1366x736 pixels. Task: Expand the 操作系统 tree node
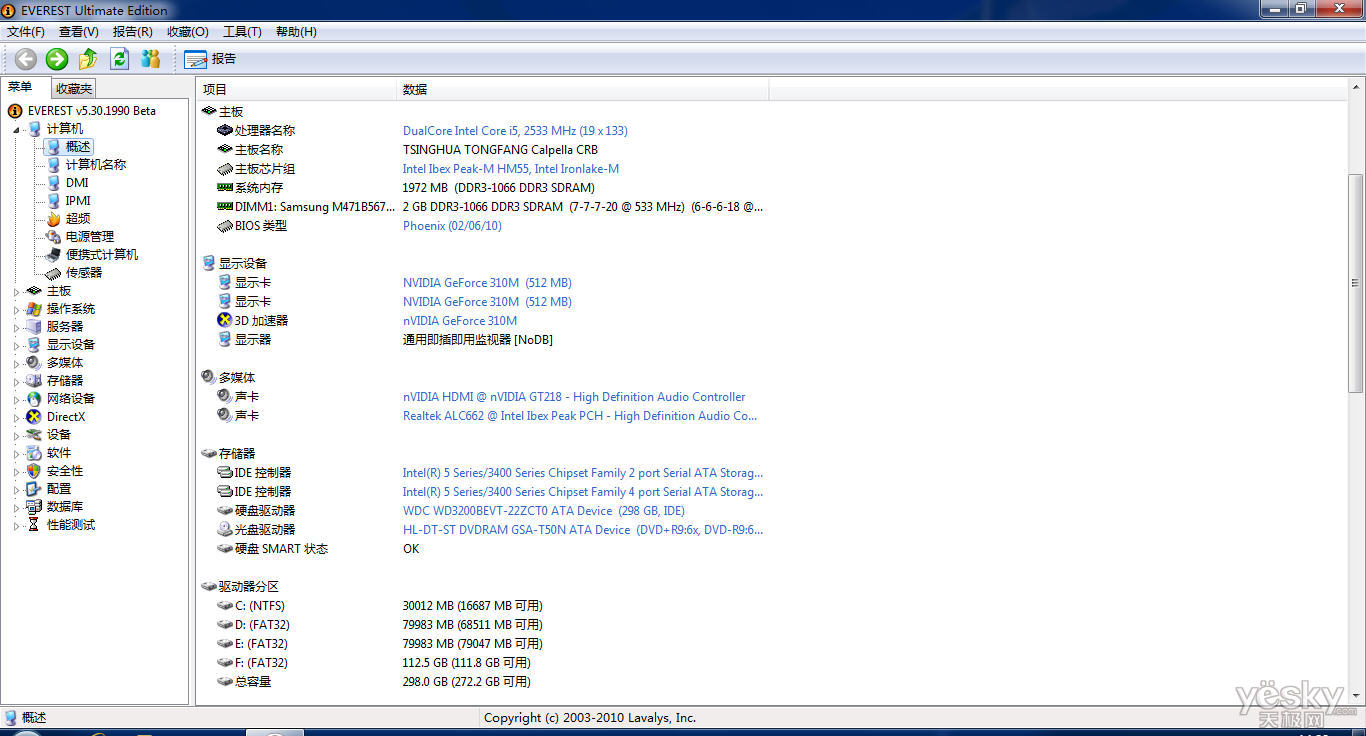coord(16,309)
